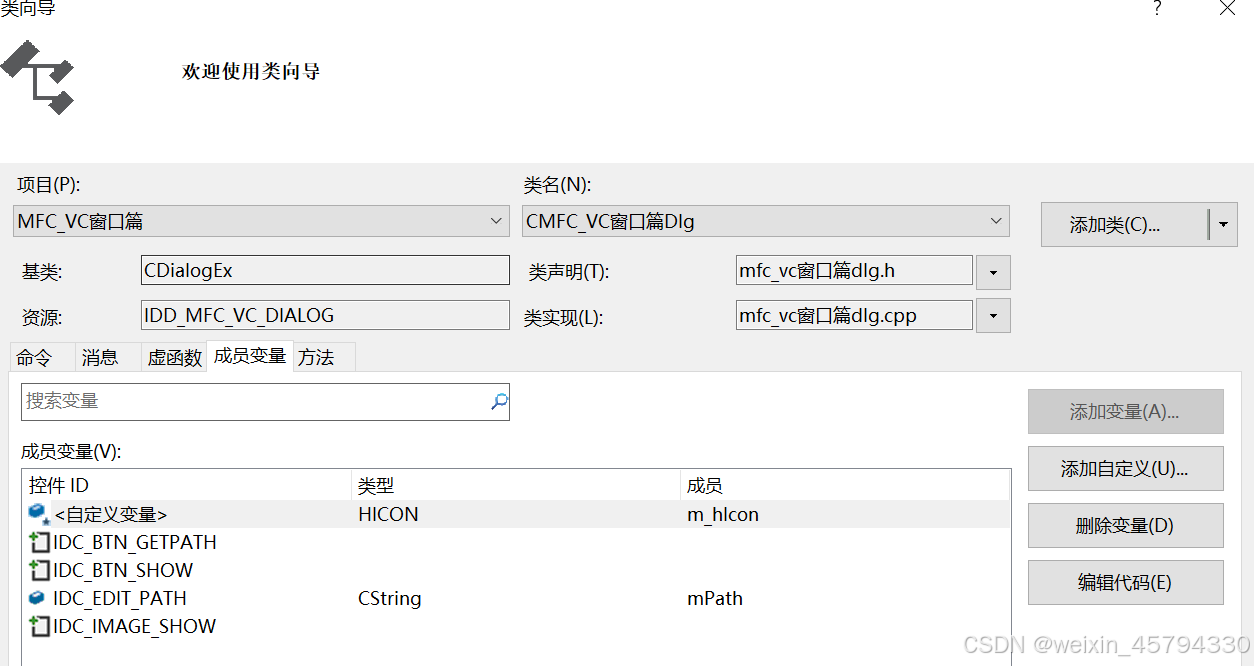The image size is (1254, 666).
Task: Open the 类名(N) class name dropdown
Action: click(x=996, y=221)
